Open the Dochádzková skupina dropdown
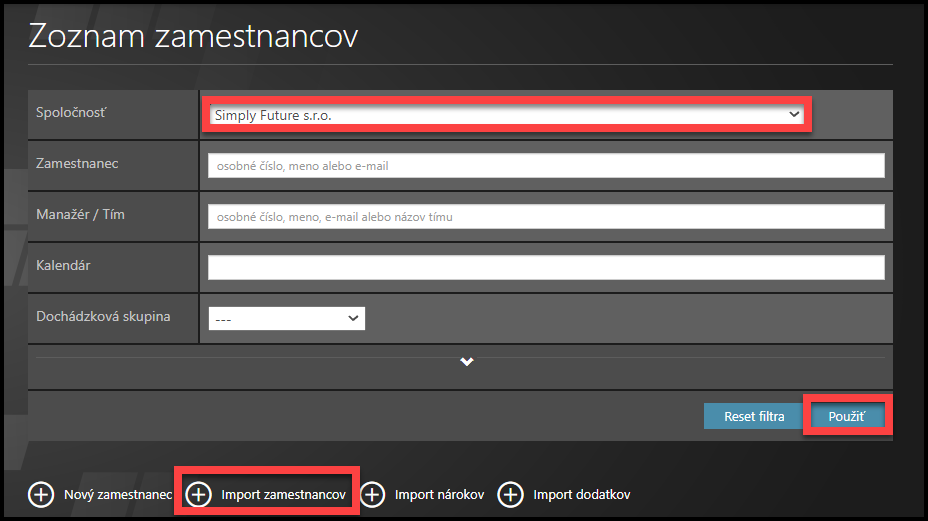Image resolution: width=928 pixels, height=521 pixels. pyautogui.click(x=286, y=318)
